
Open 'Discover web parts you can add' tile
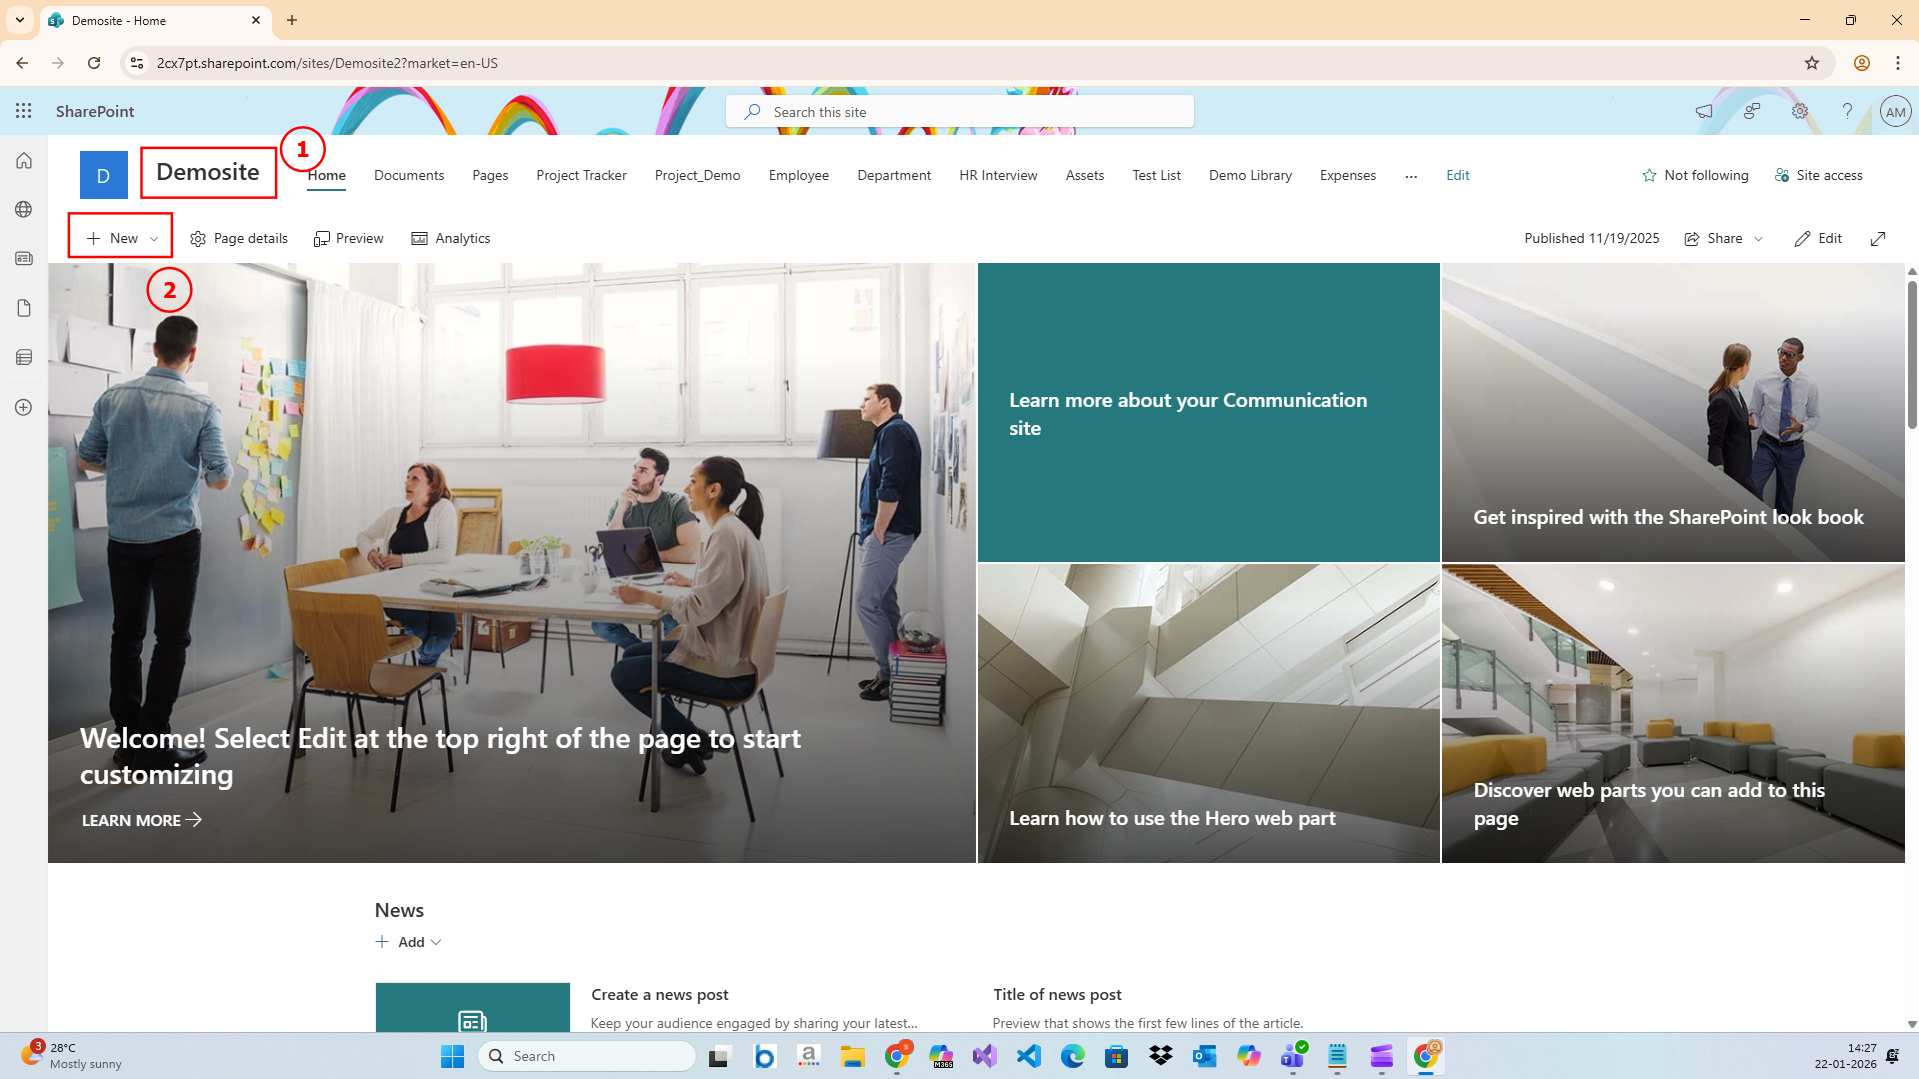1673,713
